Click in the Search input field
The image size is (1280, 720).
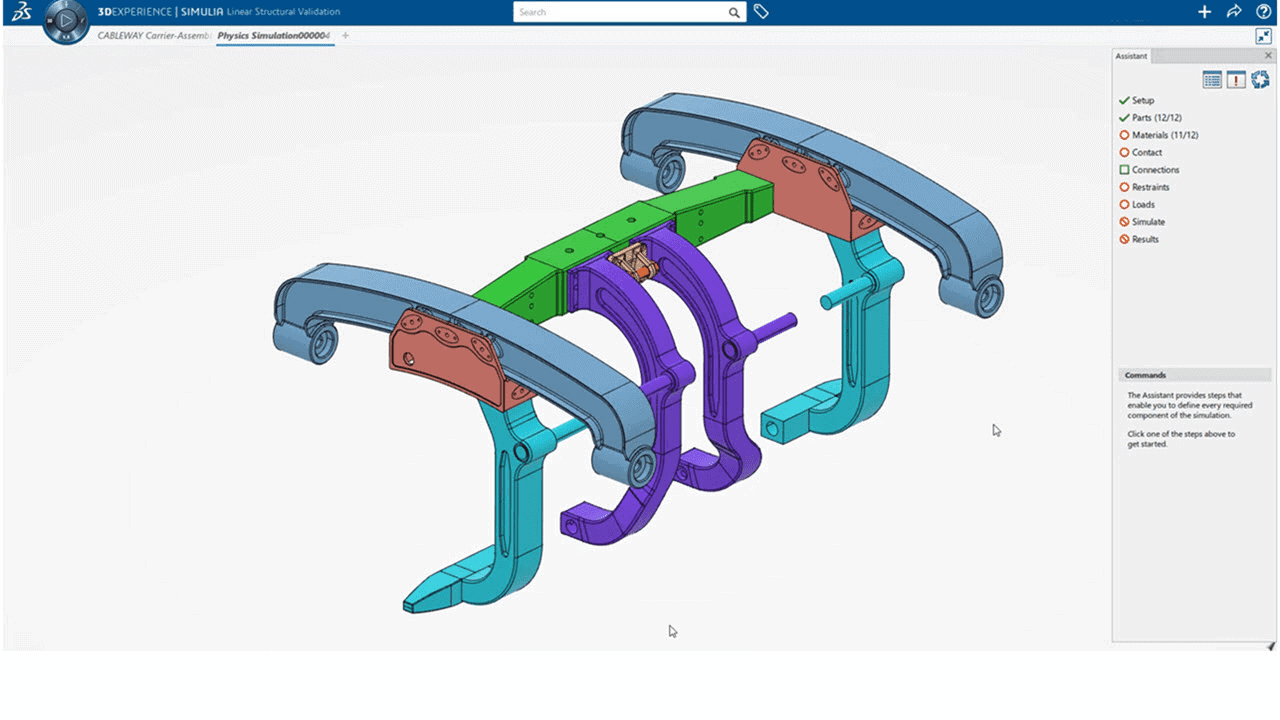point(620,13)
